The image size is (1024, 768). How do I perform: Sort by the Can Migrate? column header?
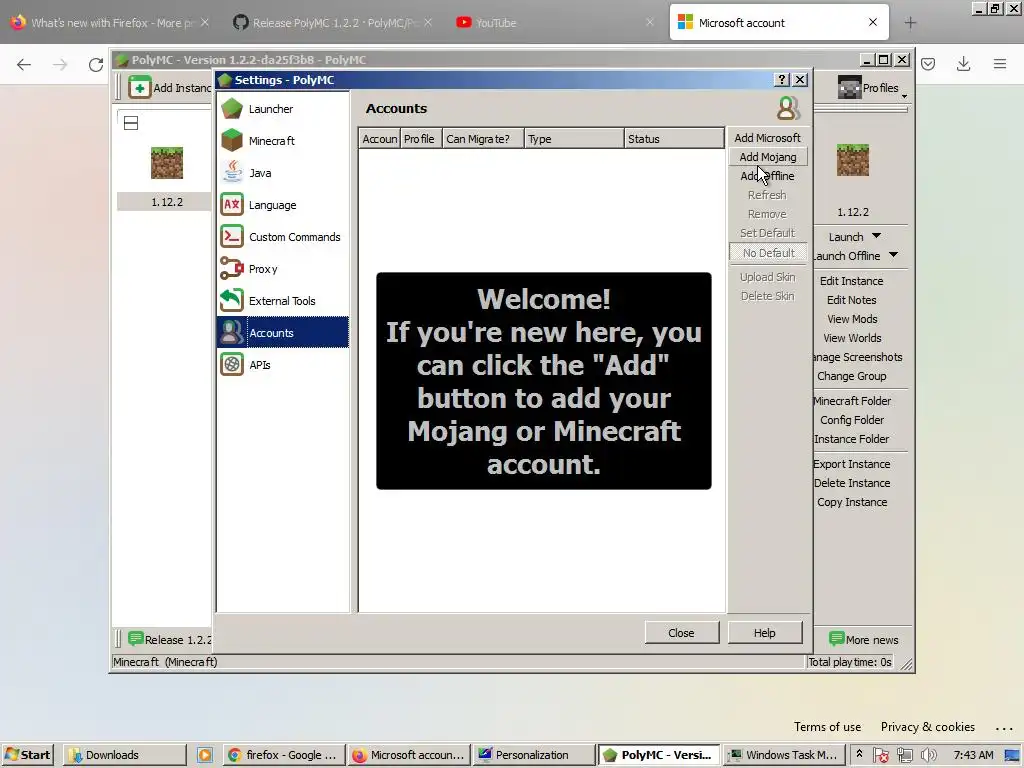[483, 138]
